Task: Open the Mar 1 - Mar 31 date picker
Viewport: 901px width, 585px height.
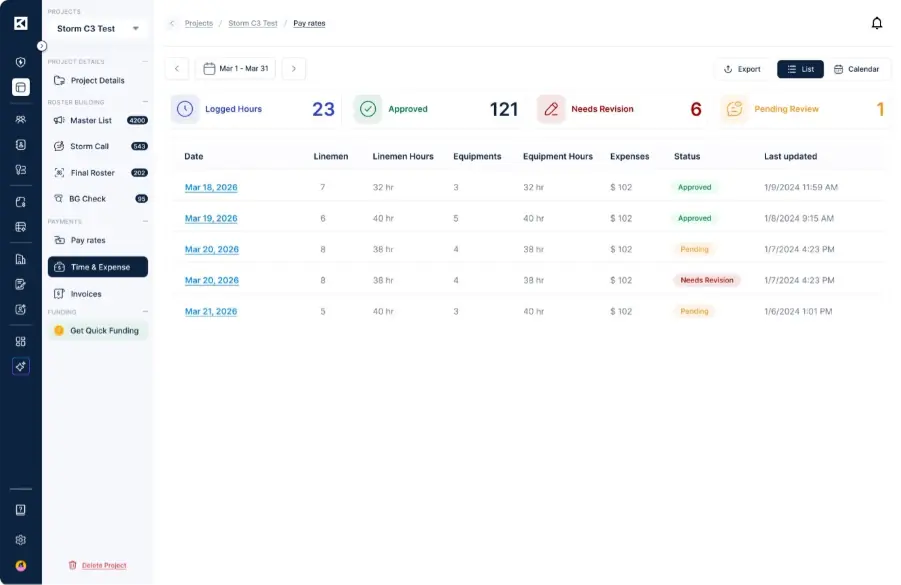Action: pyautogui.click(x=236, y=68)
